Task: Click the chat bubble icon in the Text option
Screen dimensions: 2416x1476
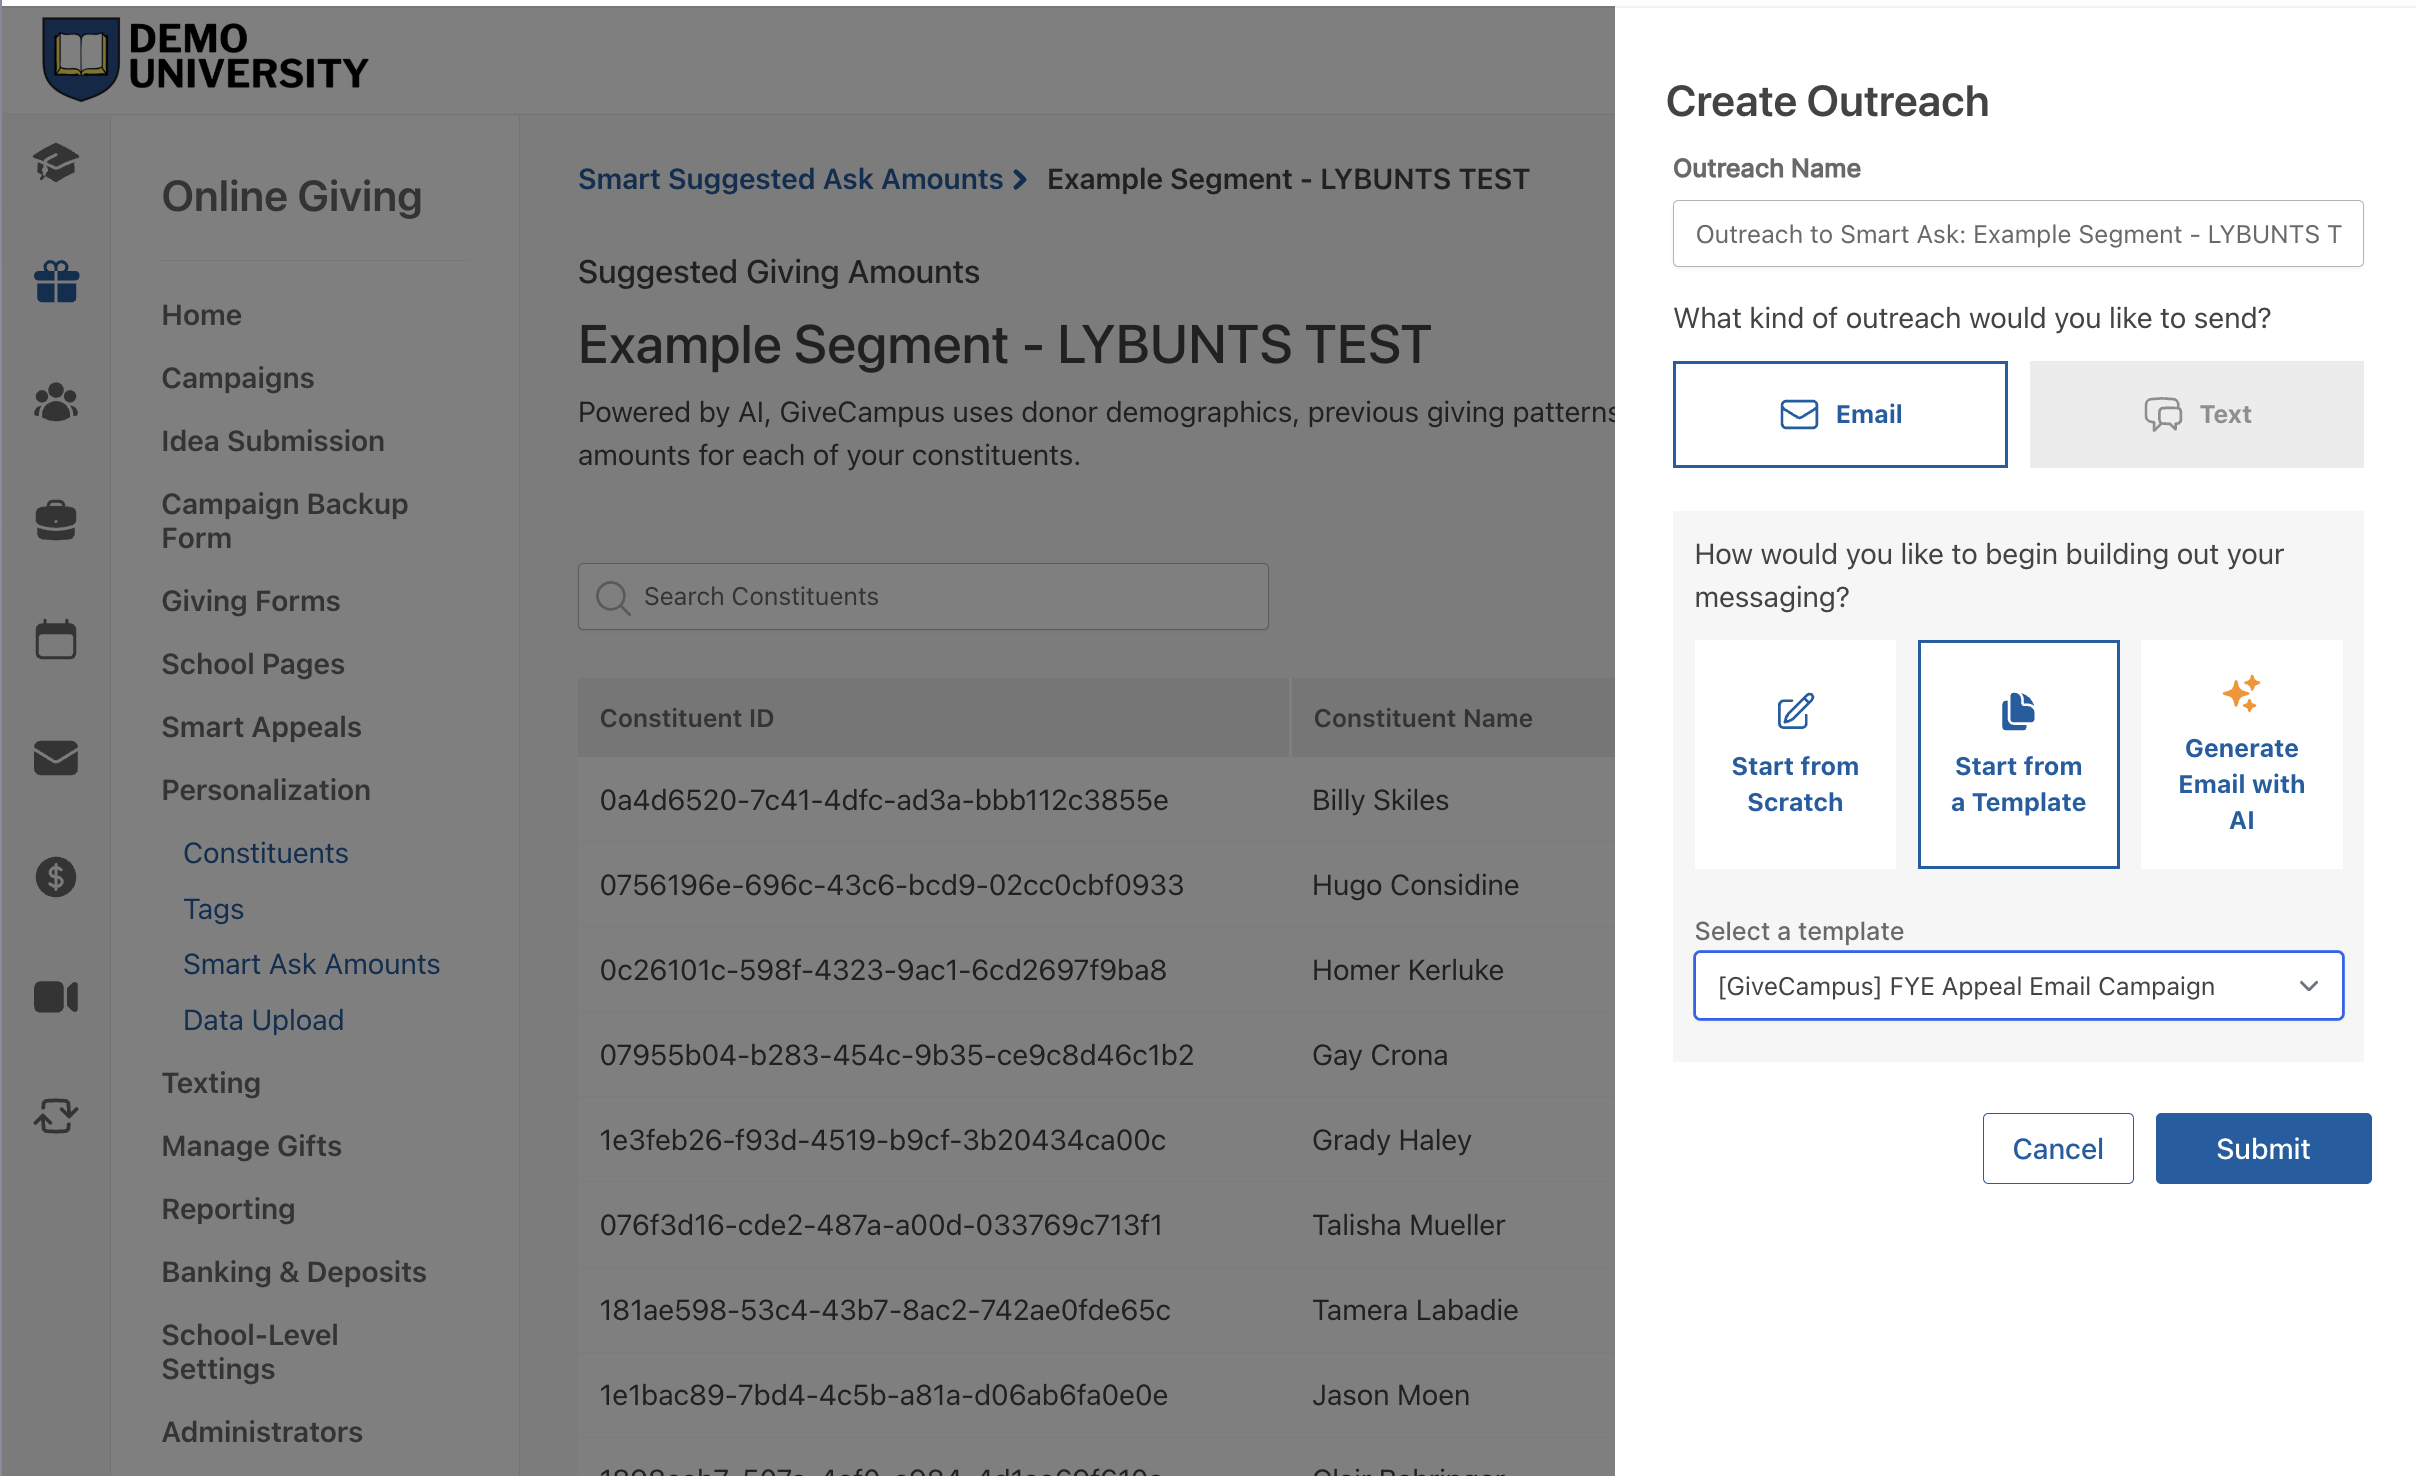Action: [x=2163, y=414]
